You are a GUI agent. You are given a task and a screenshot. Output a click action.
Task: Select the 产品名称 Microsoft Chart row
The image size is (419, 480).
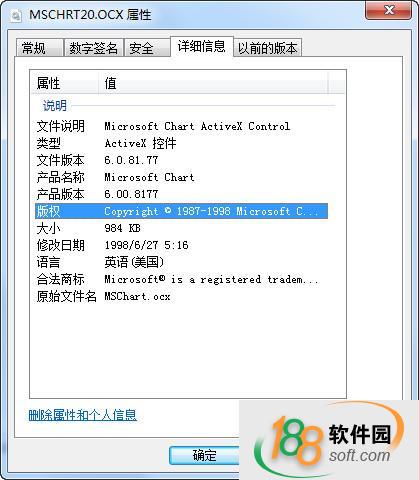point(181,177)
